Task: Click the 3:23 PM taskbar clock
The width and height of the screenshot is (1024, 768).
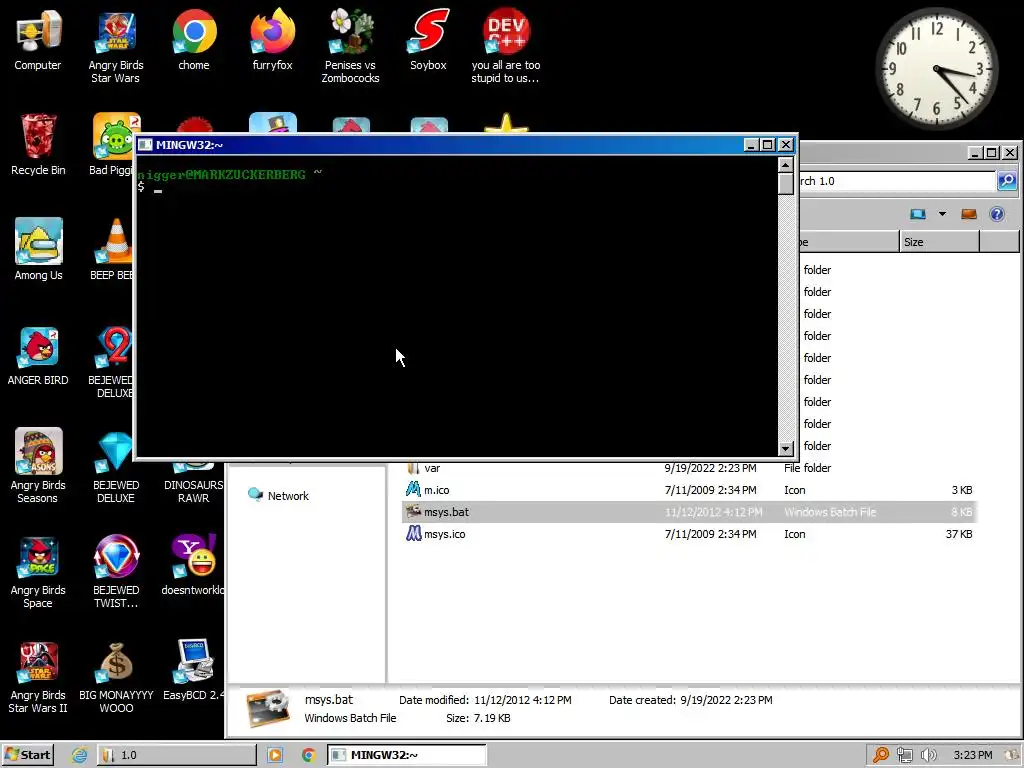Action: pos(973,755)
